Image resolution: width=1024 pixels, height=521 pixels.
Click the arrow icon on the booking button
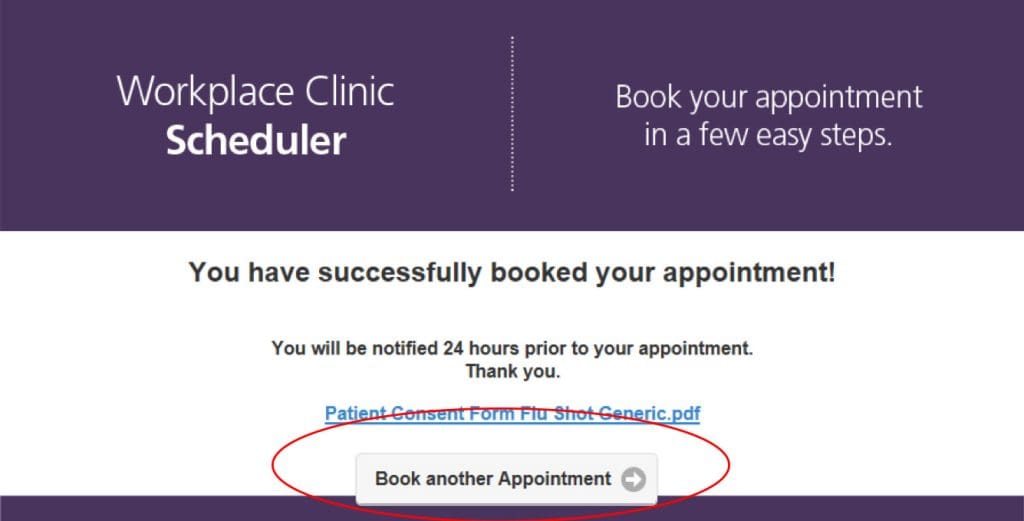coord(633,479)
